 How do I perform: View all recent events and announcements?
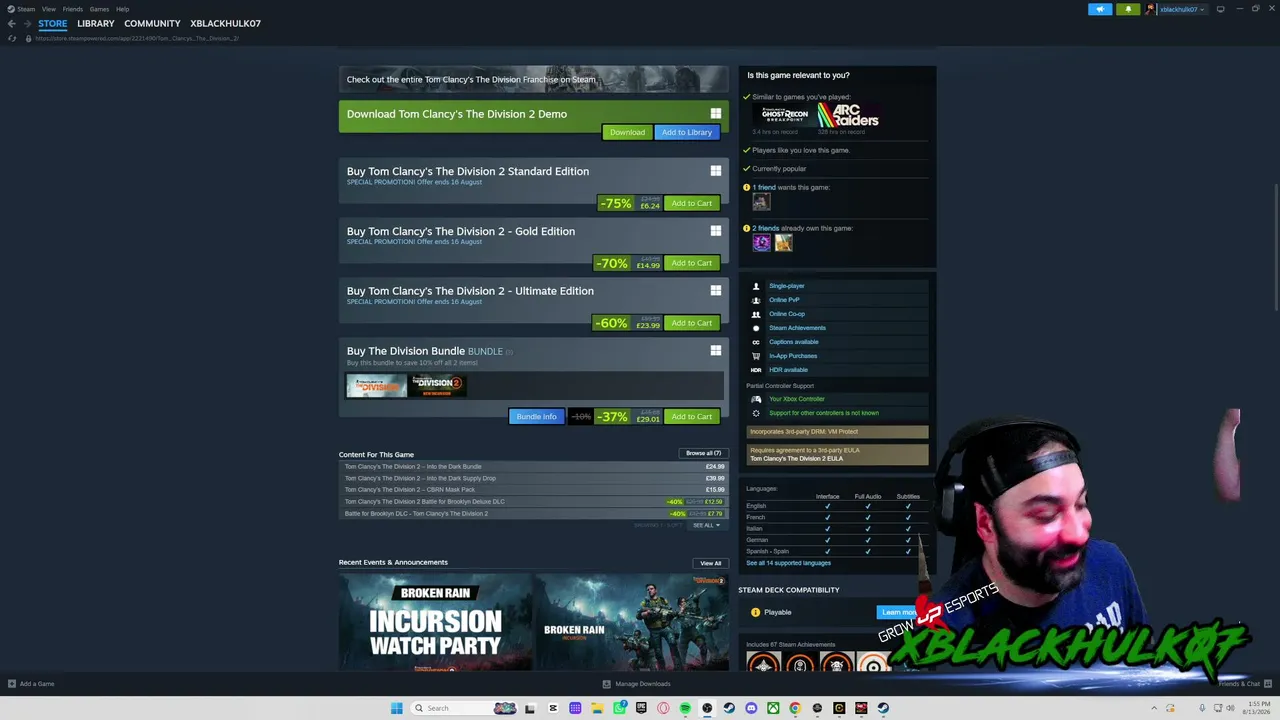coord(711,563)
